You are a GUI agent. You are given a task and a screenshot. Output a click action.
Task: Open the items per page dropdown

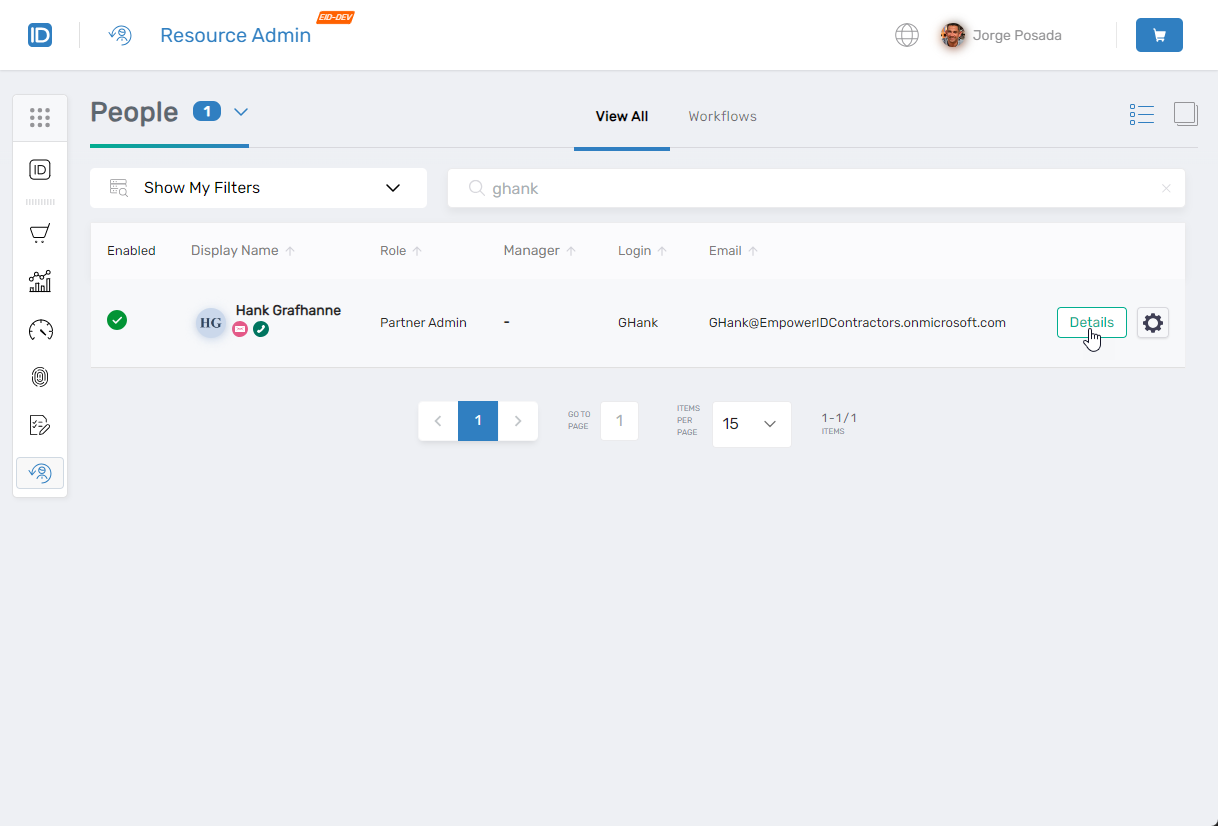tap(751, 424)
